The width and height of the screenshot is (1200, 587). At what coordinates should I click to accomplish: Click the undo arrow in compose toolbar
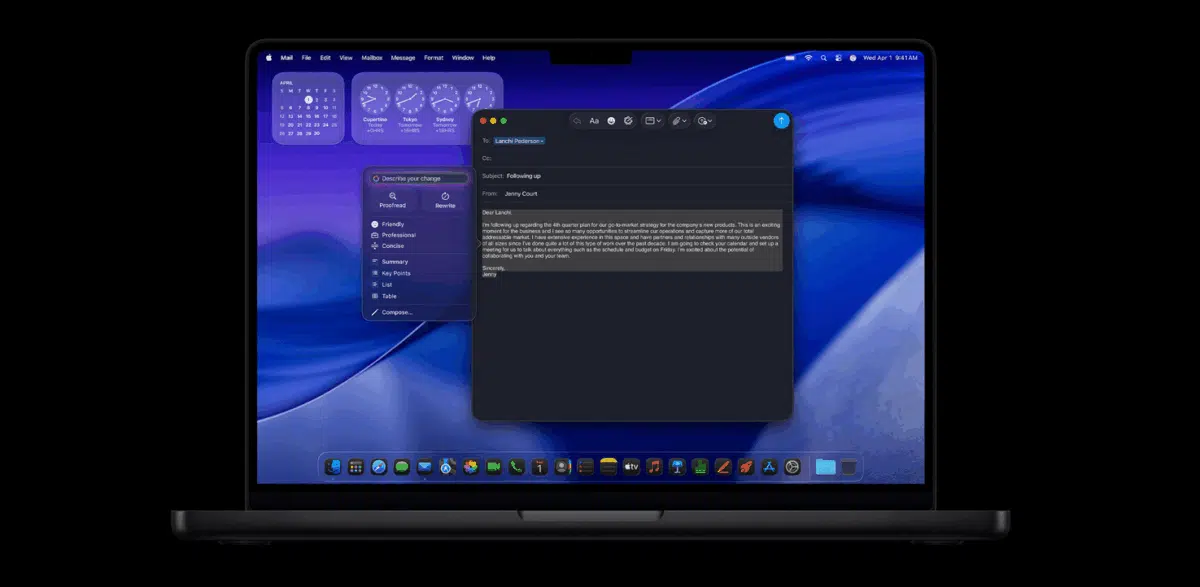pyautogui.click(x=577, y=120)
